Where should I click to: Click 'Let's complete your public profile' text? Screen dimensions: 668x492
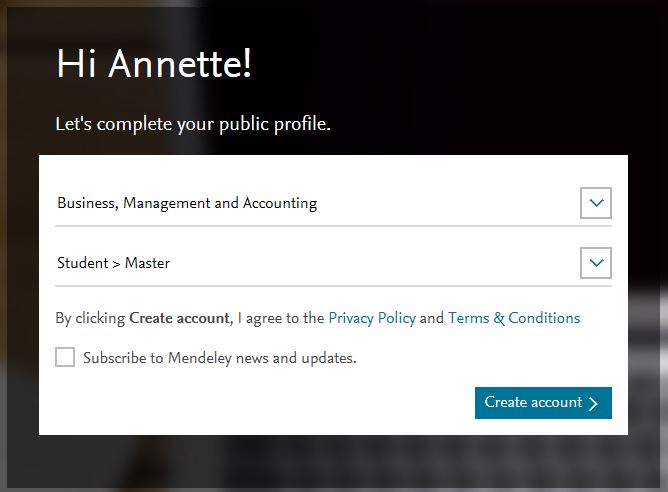pyautogui.click(x=192, y=125)
